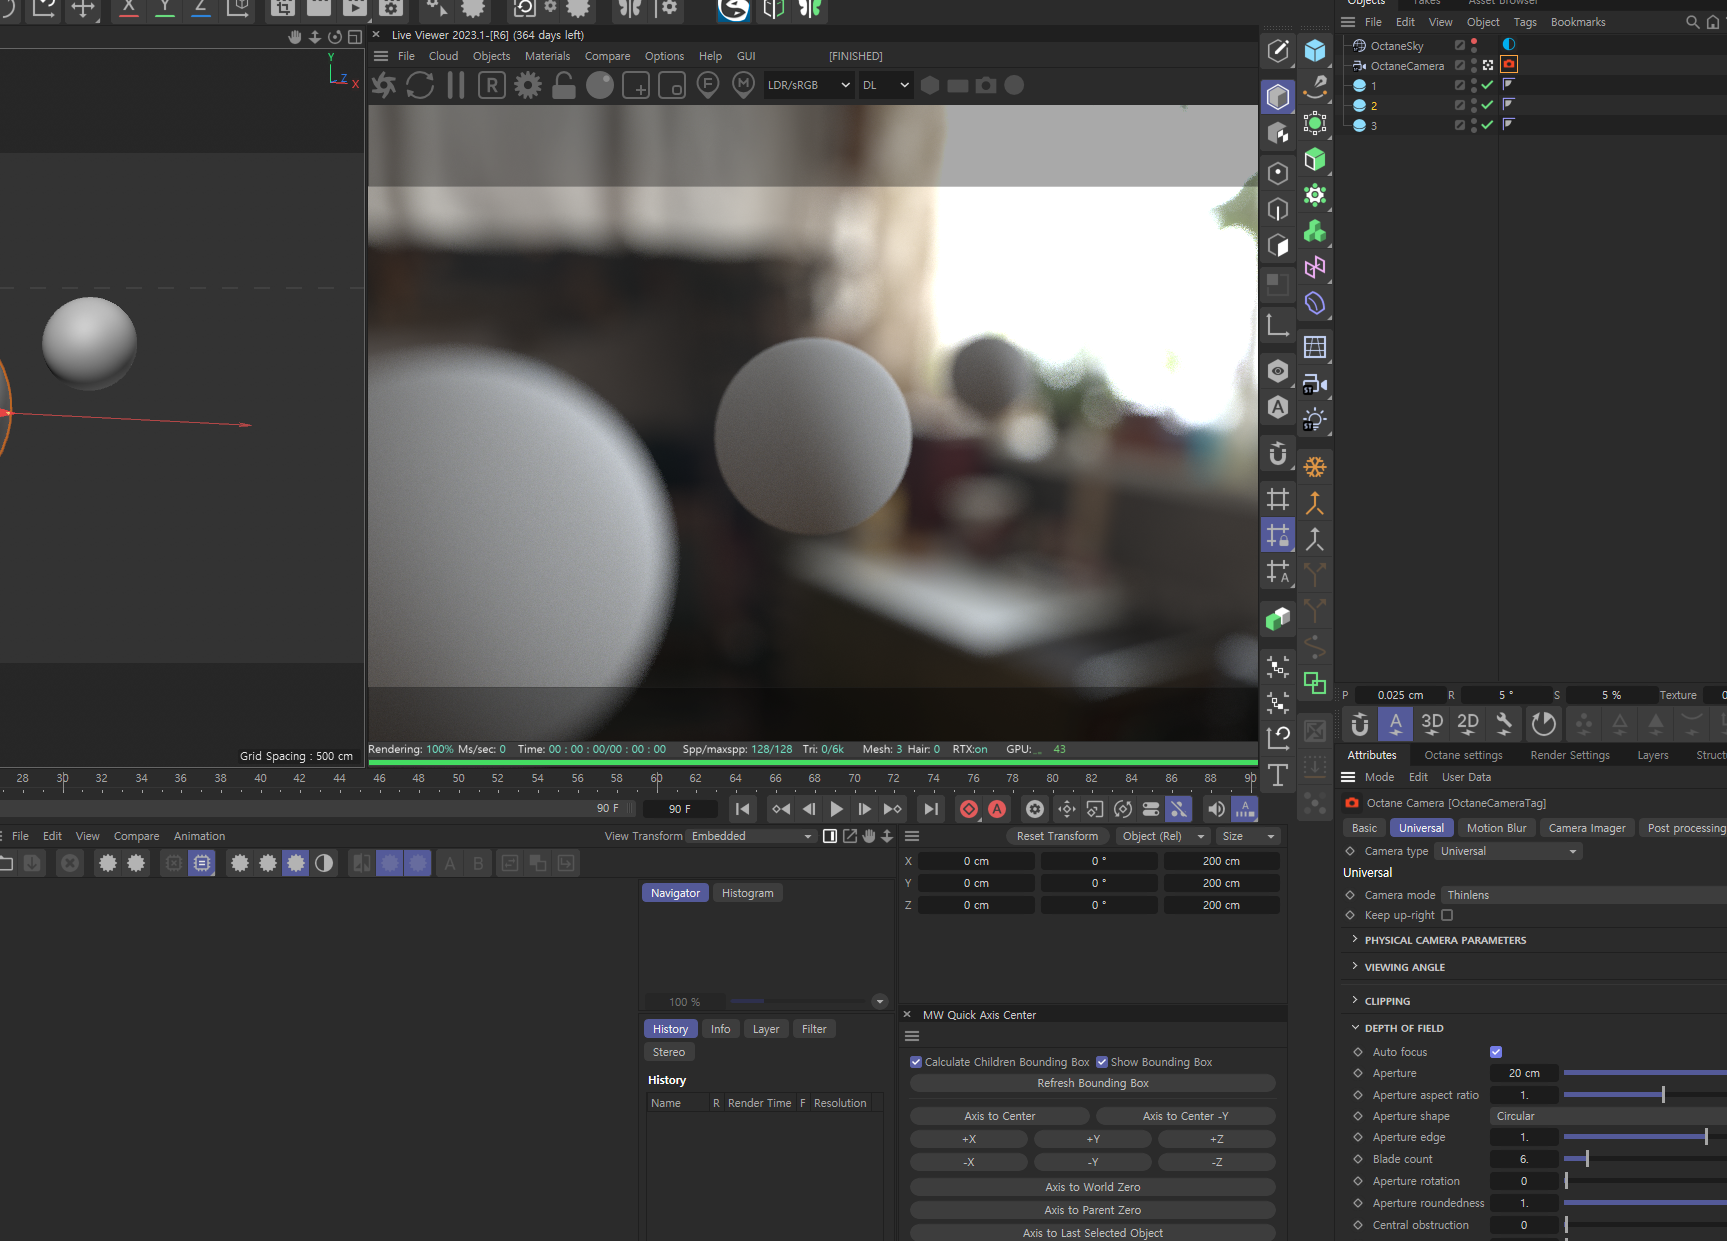Switch to the Camera Imager tab
1727x1241 pixels.
(1586, 828)
